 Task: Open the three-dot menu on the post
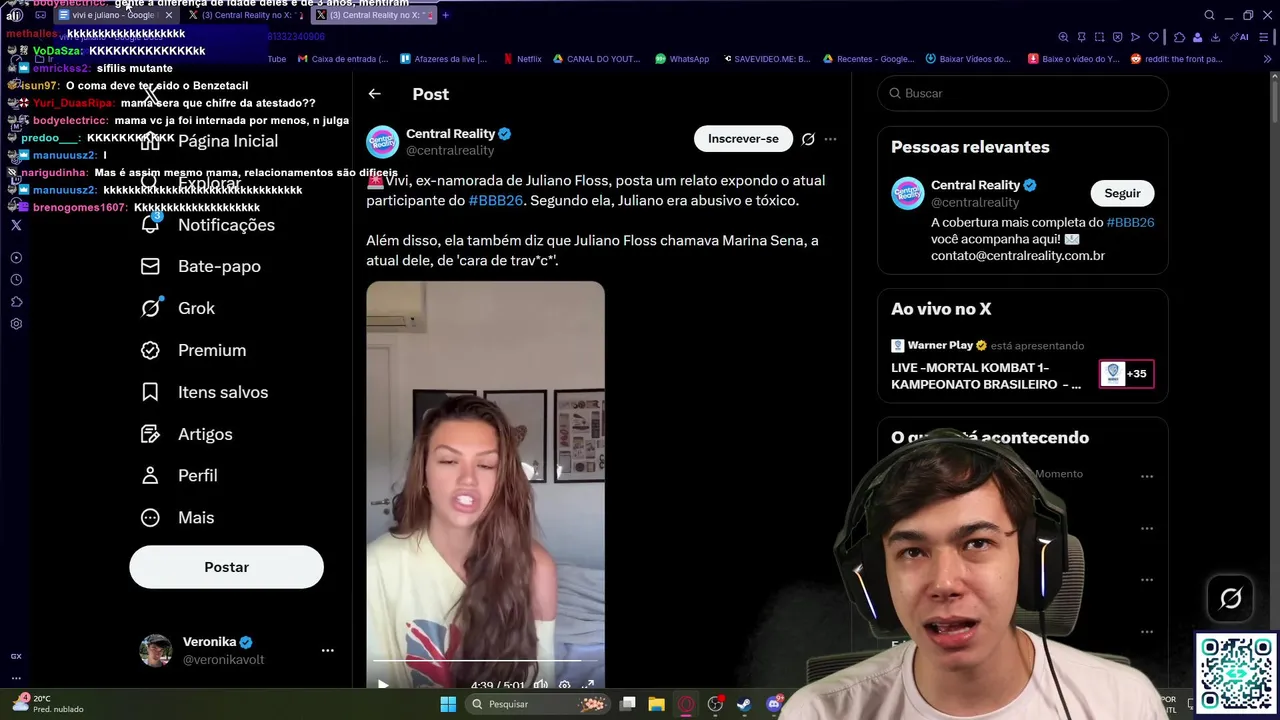coord(830,139)
